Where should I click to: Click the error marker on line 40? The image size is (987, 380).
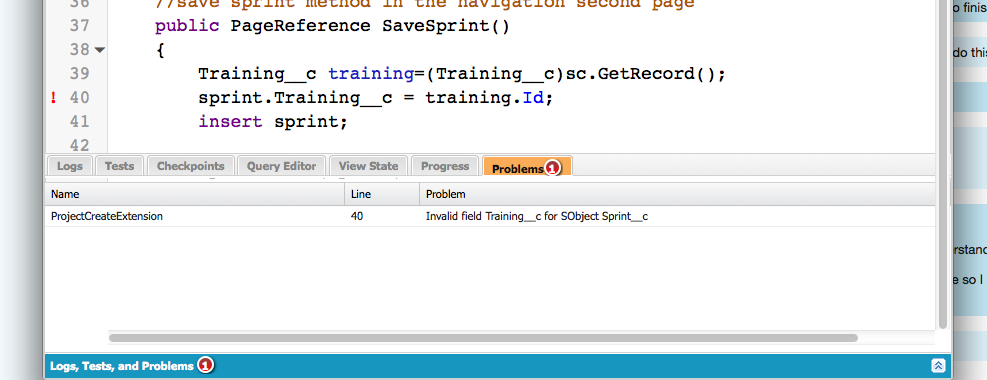pos(54,98)
